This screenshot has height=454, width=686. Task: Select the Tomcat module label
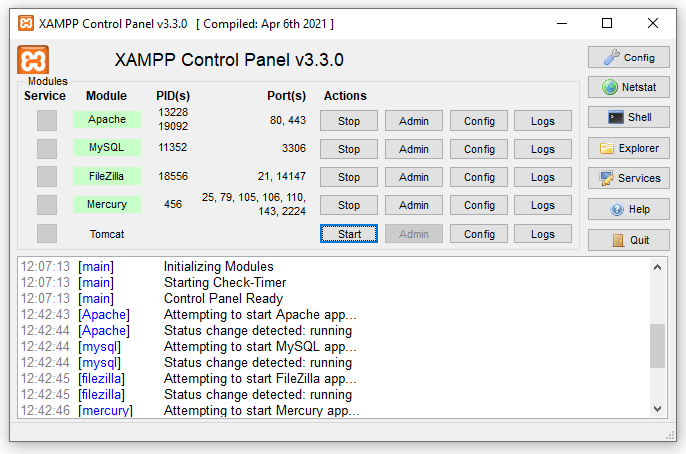click(107, 234)
